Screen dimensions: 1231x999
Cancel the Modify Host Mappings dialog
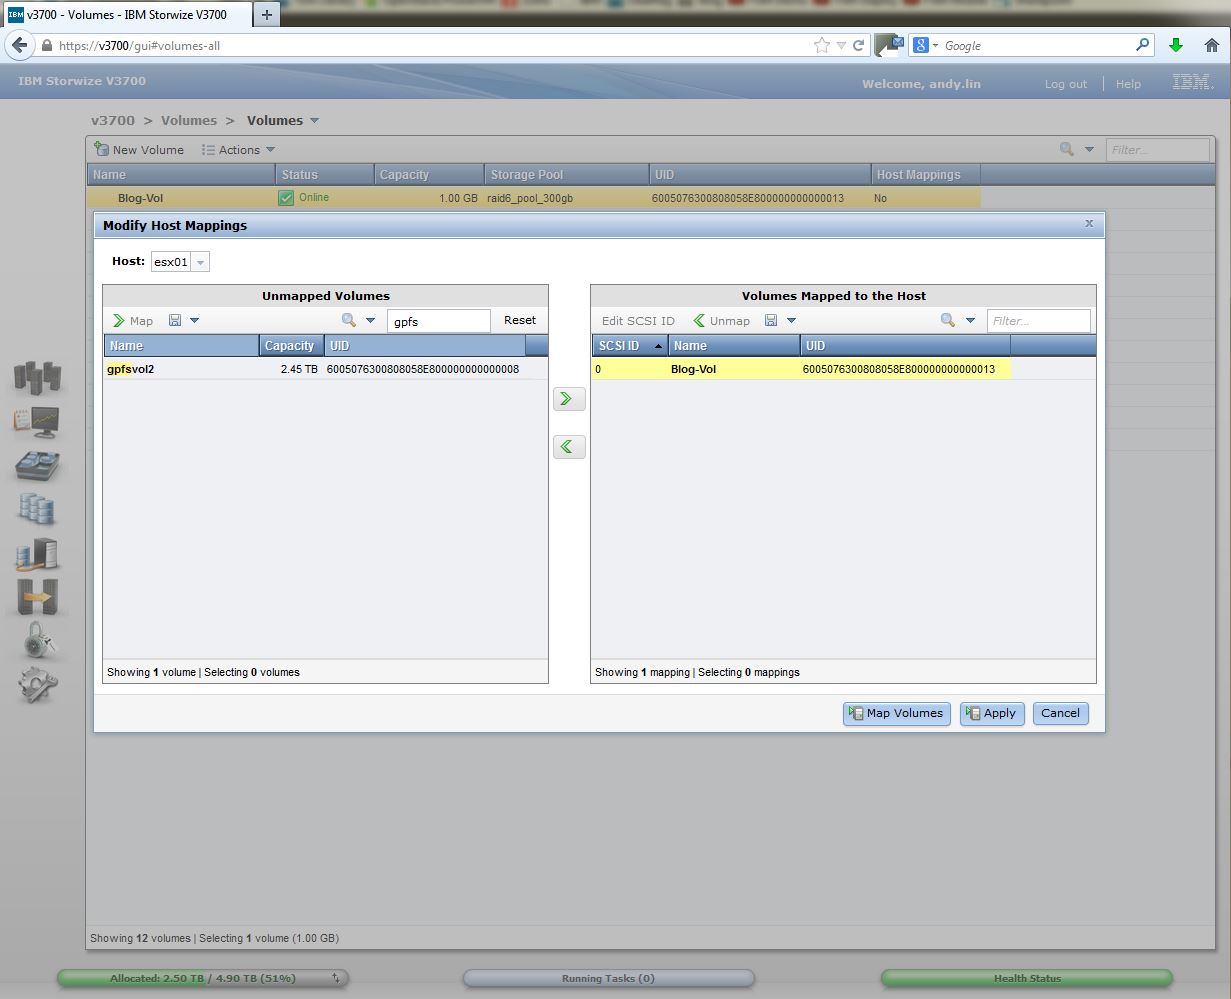(x=1060, y=713)
